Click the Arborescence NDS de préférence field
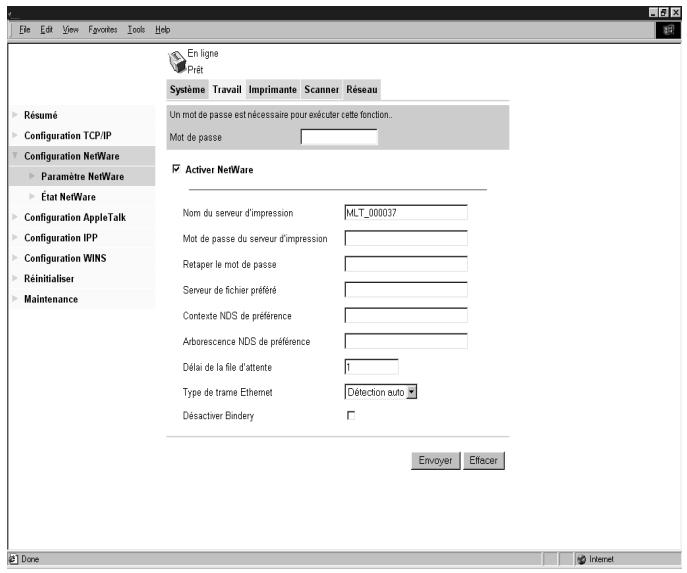 pos(406,341)
